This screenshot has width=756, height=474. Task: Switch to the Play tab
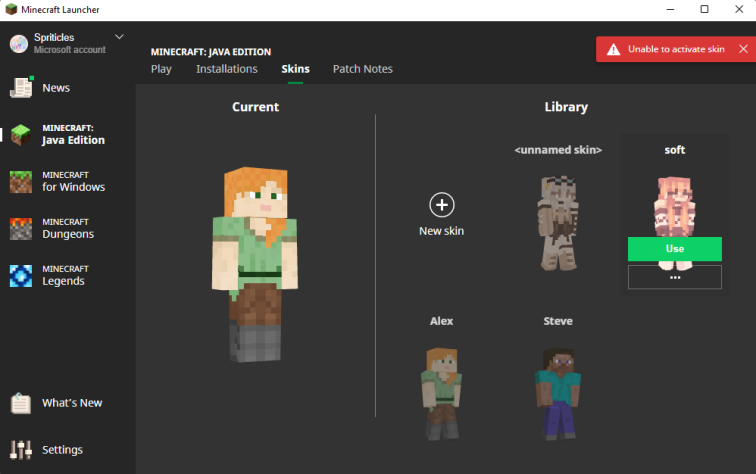click(161, 69)
